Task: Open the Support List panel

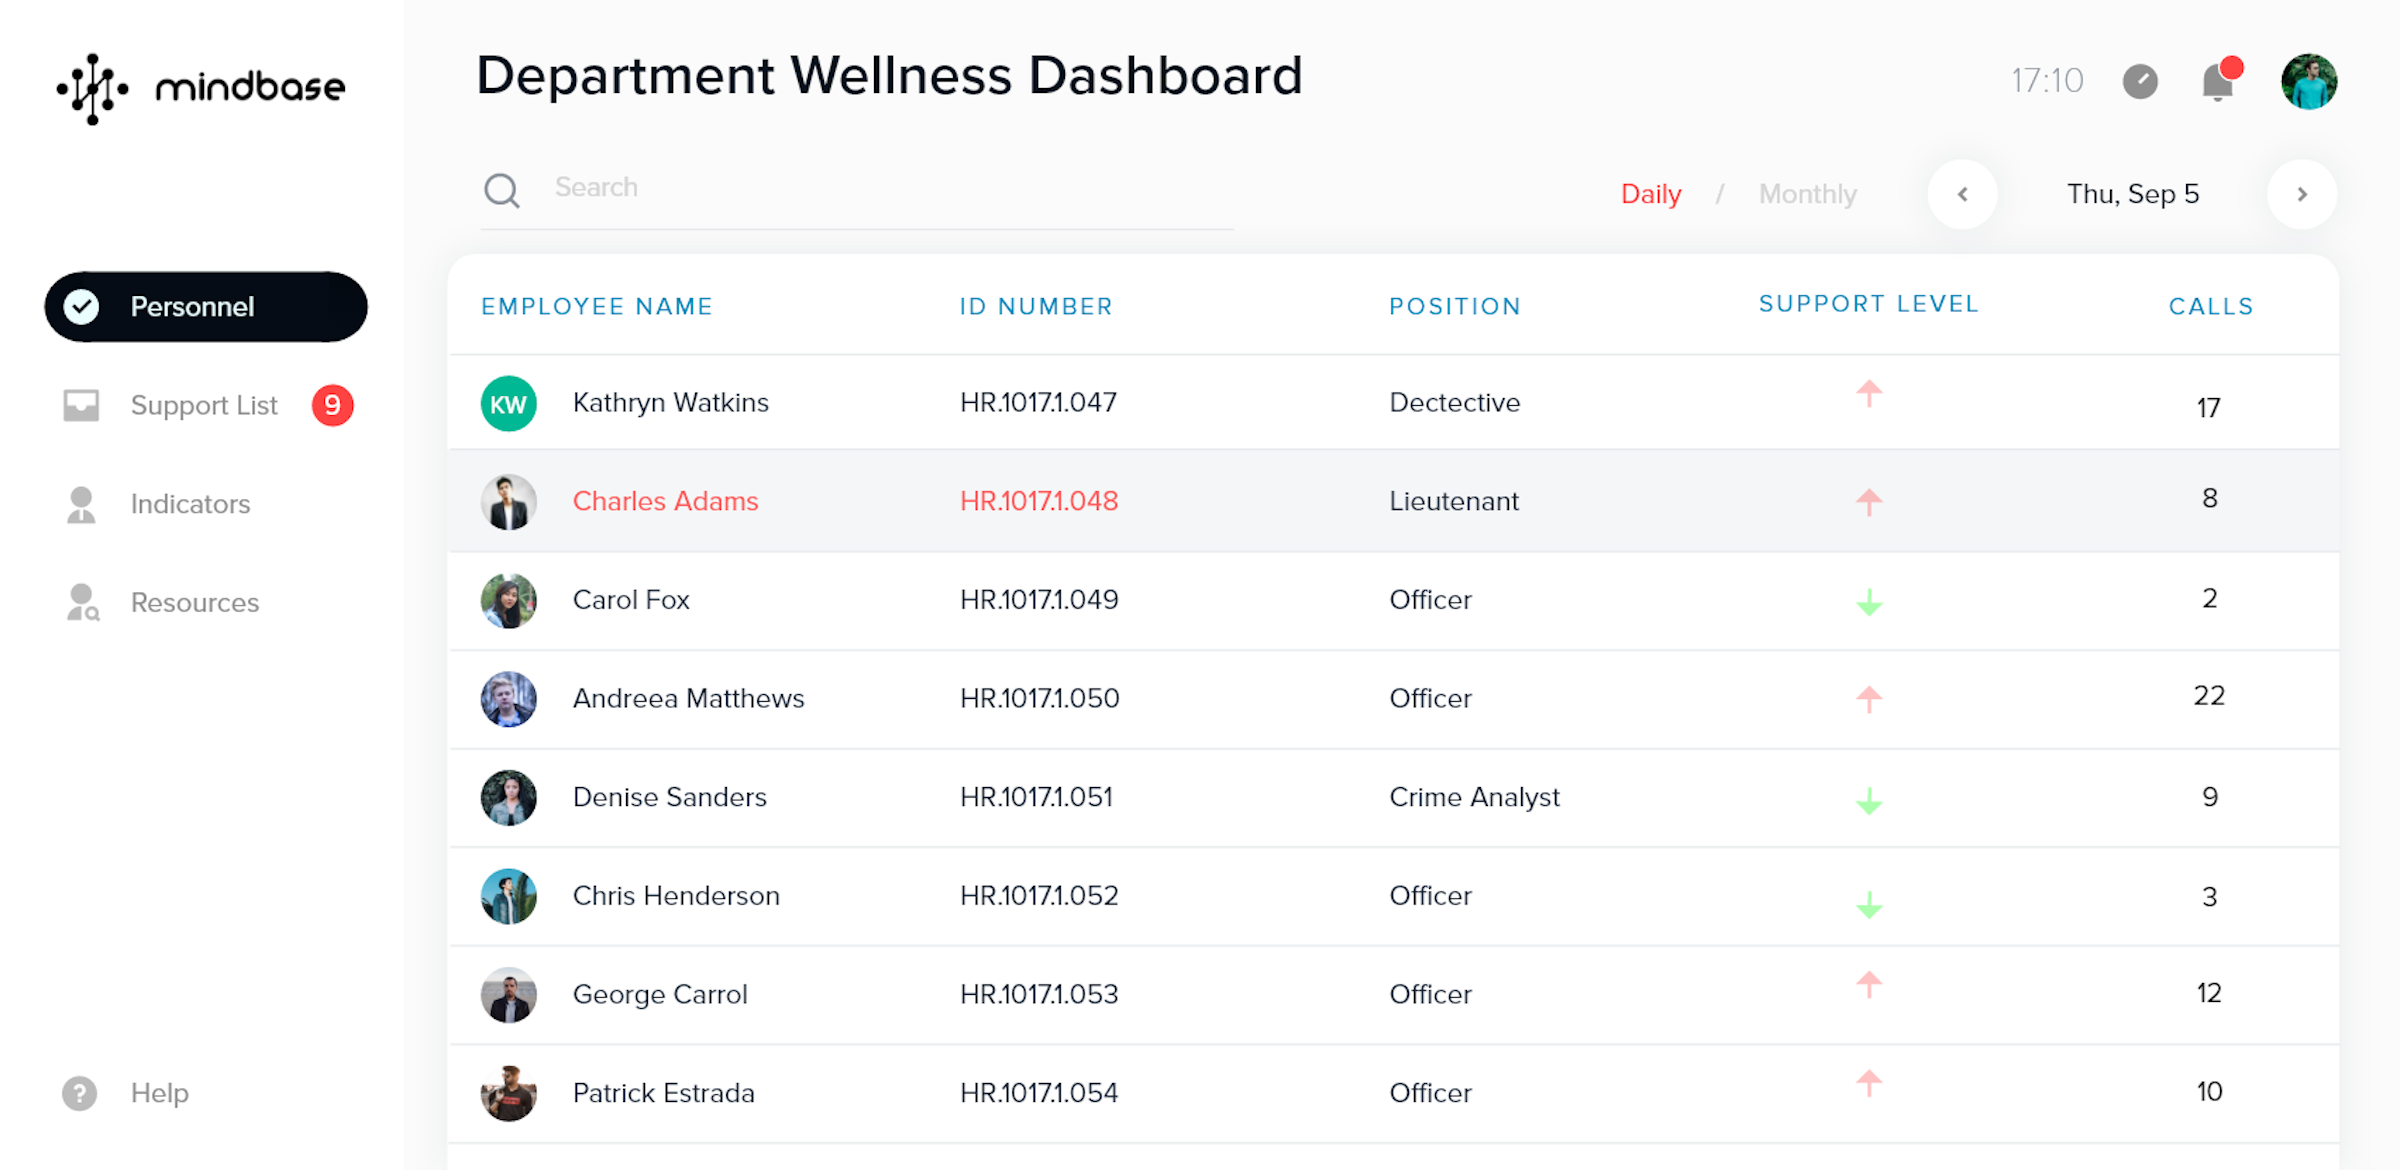Action: (203, 405)
